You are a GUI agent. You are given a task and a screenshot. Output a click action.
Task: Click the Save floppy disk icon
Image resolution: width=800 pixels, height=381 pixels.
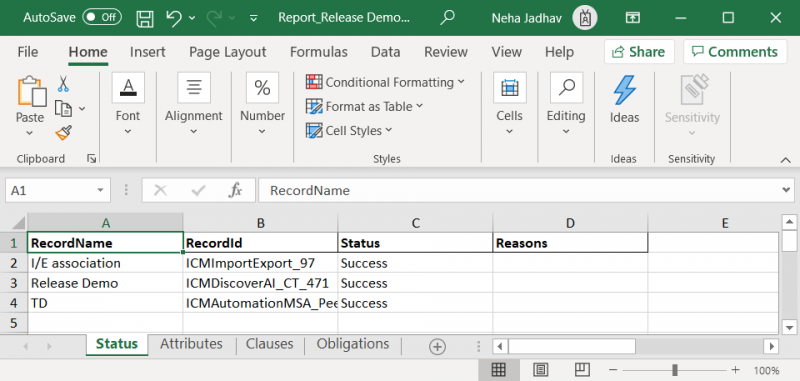click(x=145, y=18)
